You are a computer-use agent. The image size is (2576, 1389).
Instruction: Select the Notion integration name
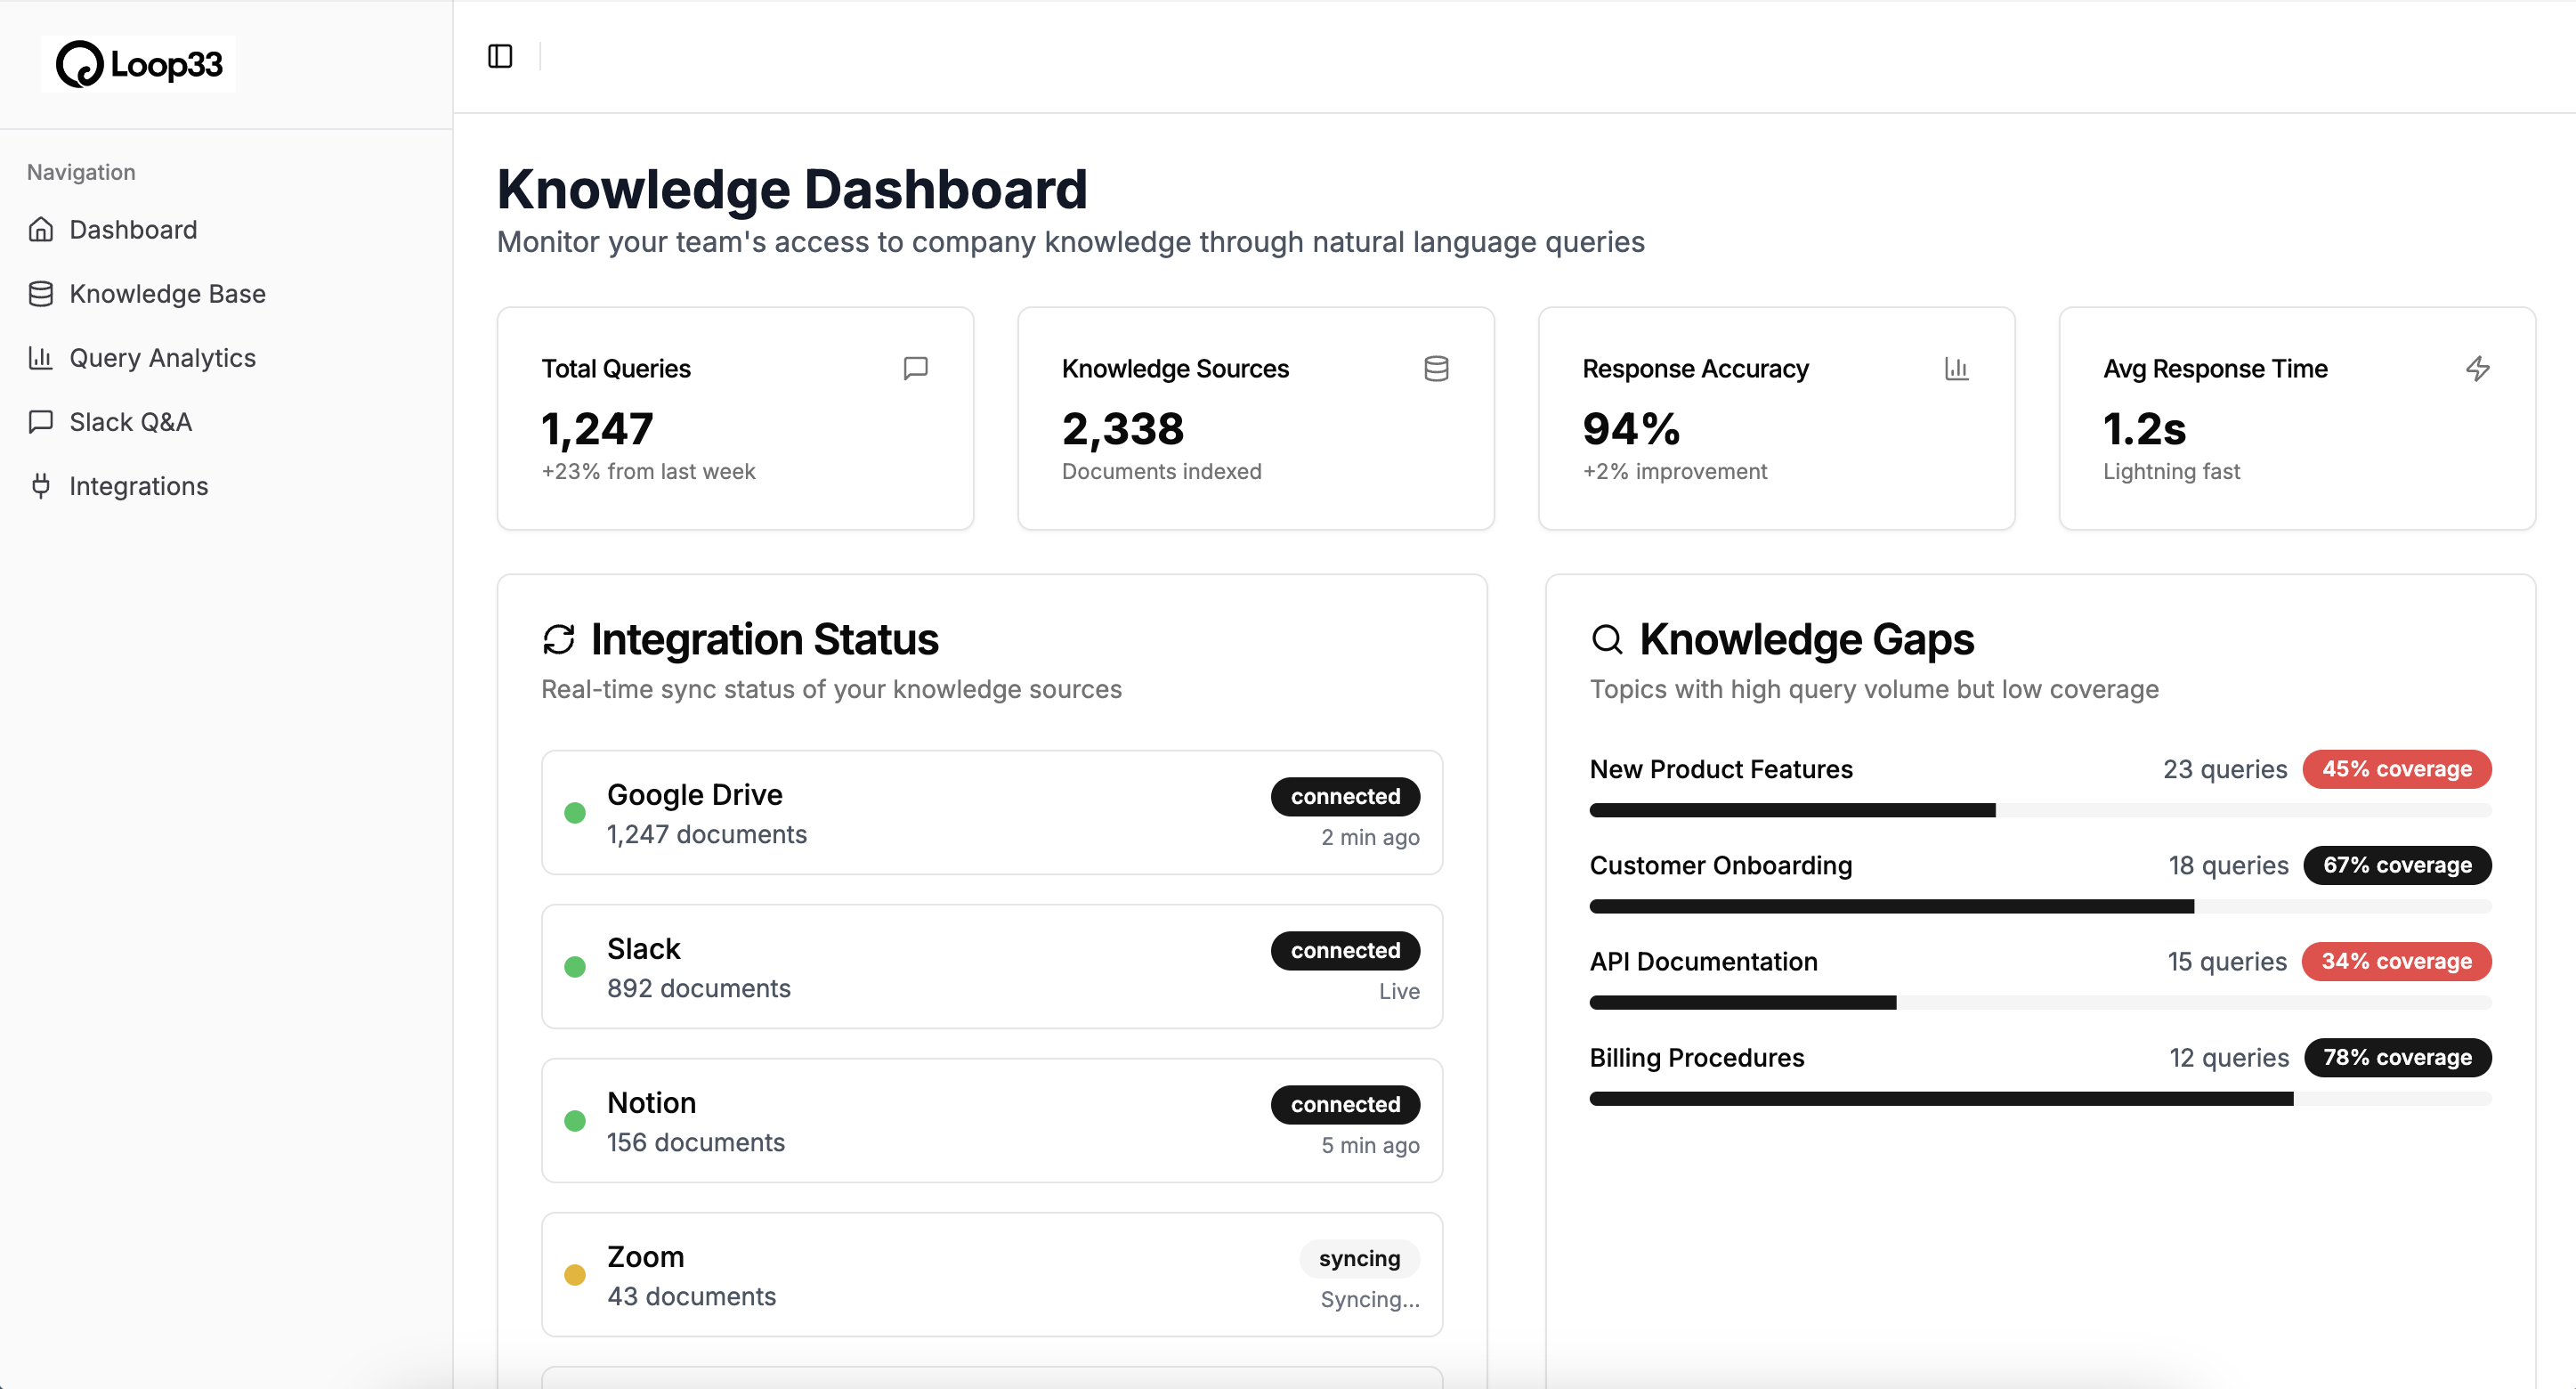coord(651,1103)
